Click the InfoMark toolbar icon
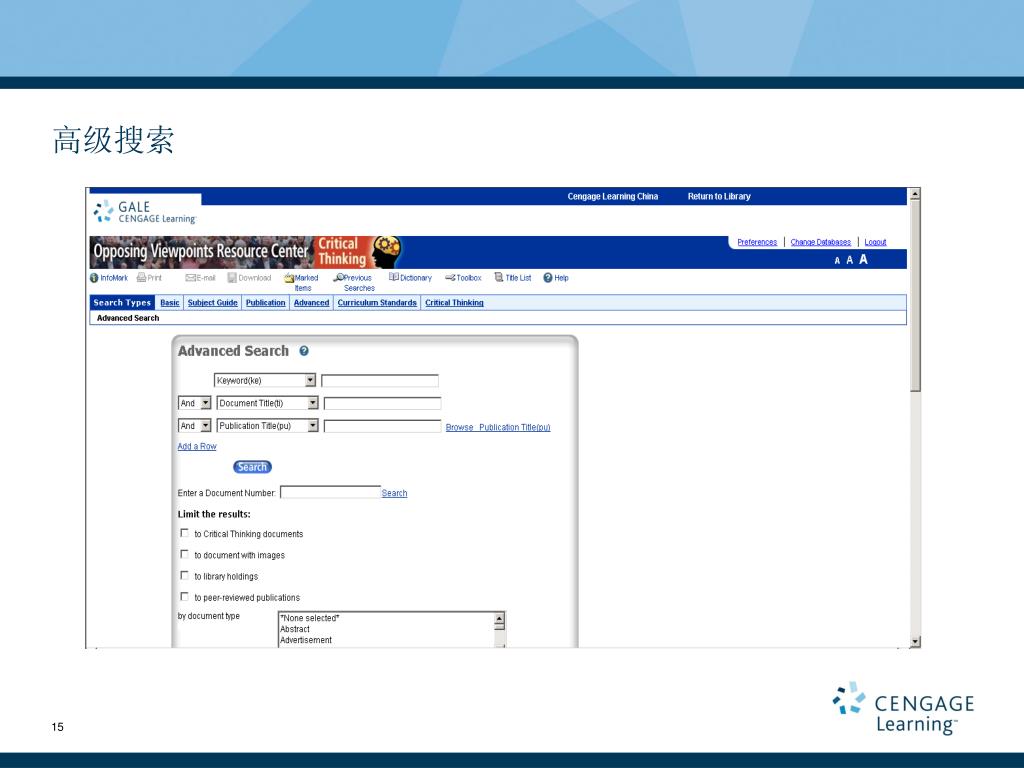 pyautogui.click(x=94, y=278)
